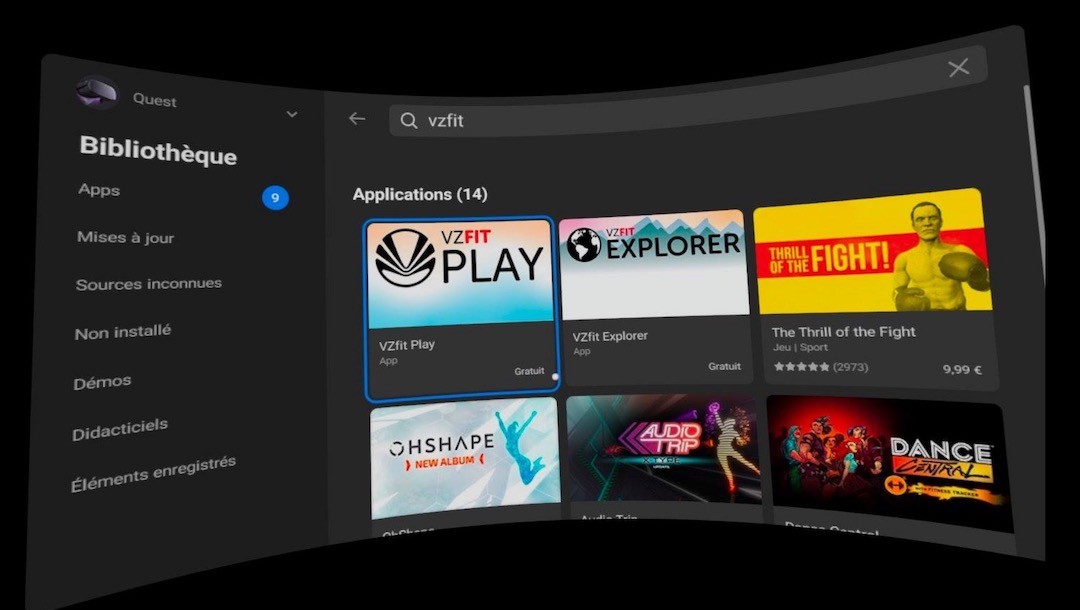This screenshot has height=610, width=1080.
Task: Click The Thrill of the Fight title
Action: click(844, 332)
